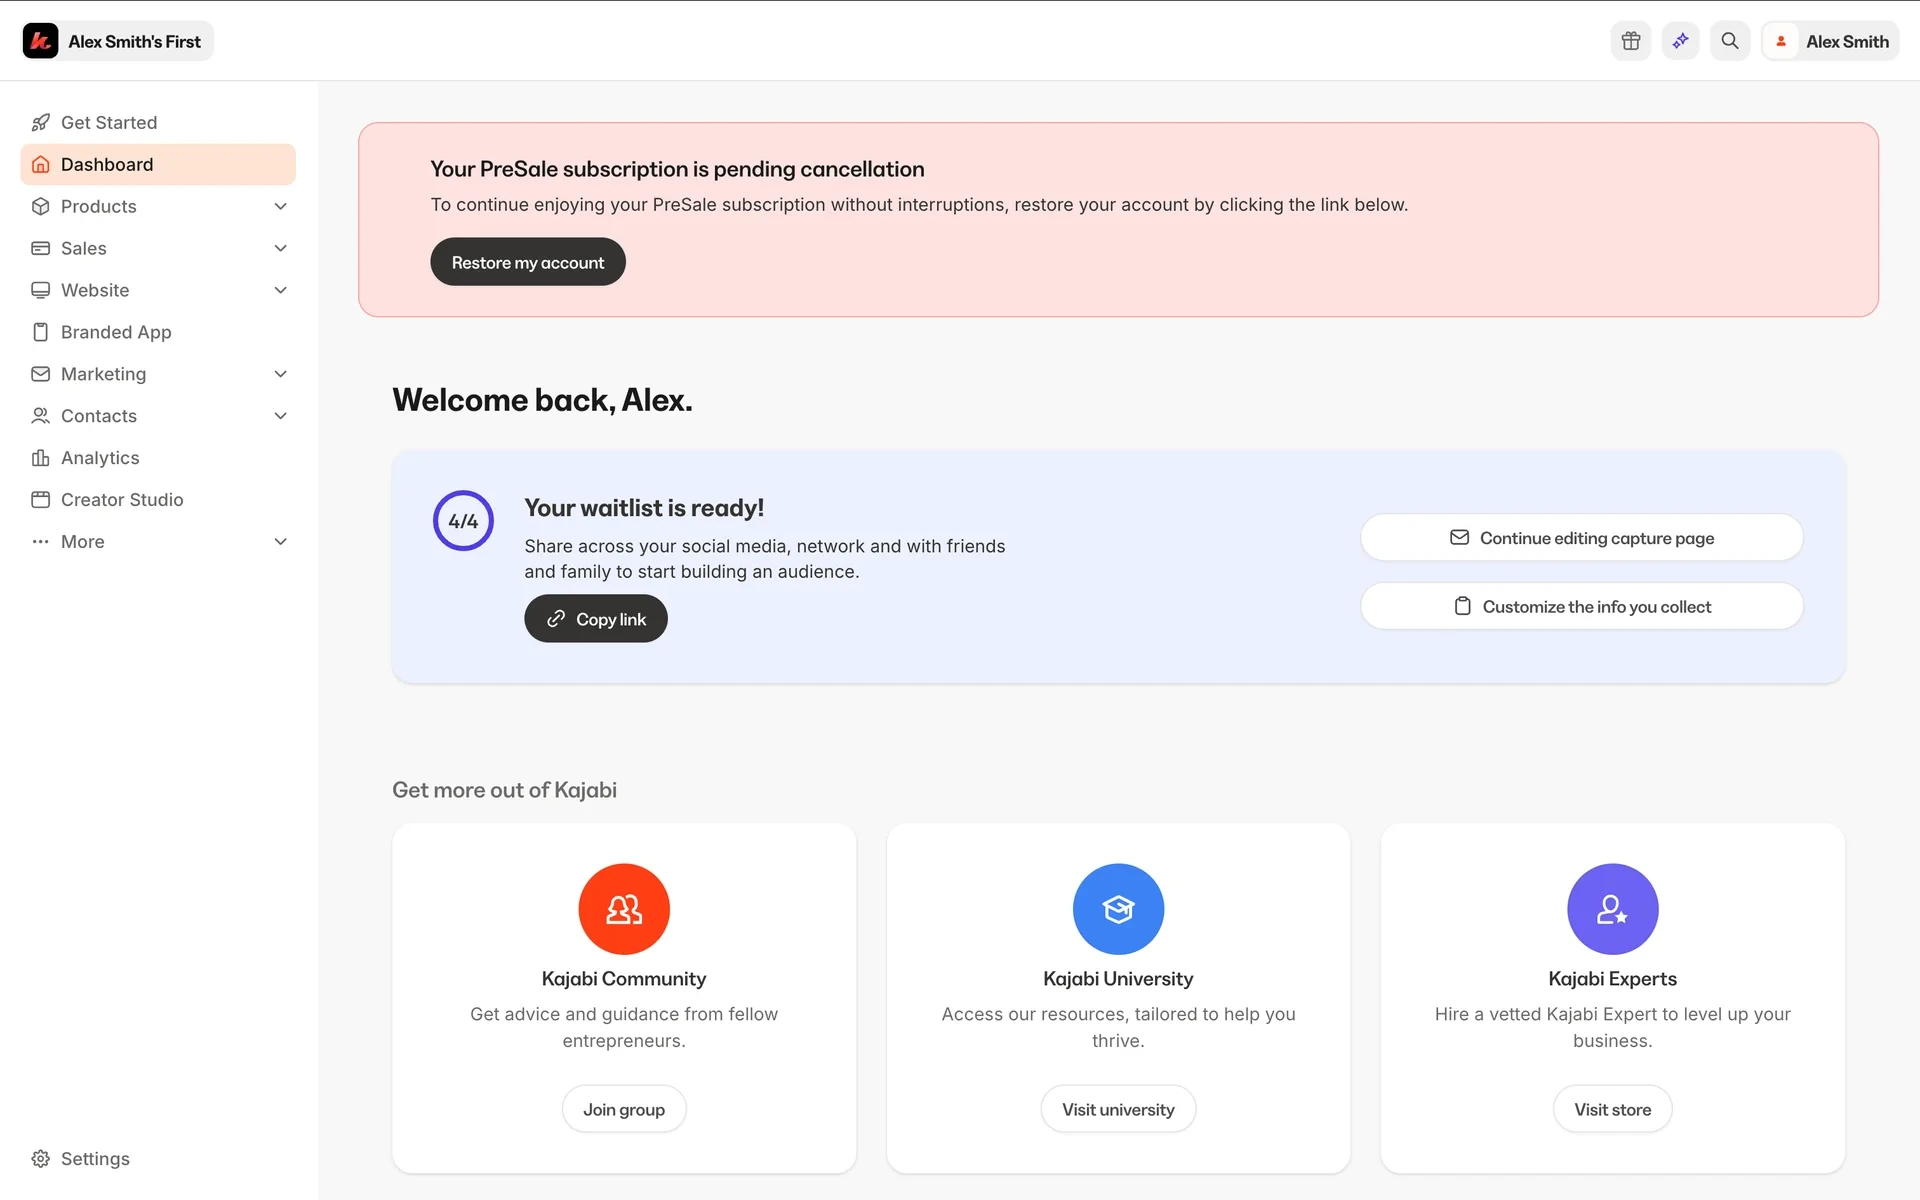Click the Get Started rocket icon
Image resolution: width=1920 pixels, height=1200 pixels.
(40, 122)
